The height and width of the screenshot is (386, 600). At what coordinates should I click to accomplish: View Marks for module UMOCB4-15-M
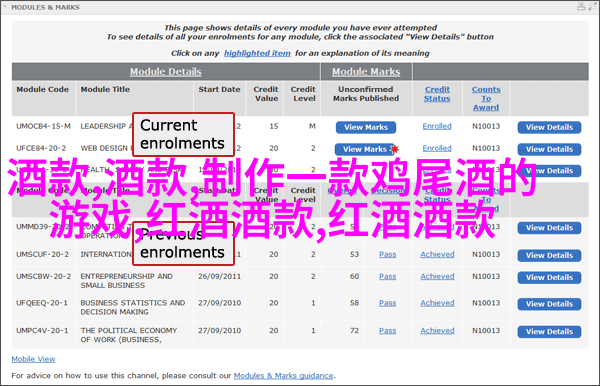click(x=366, y=127)
